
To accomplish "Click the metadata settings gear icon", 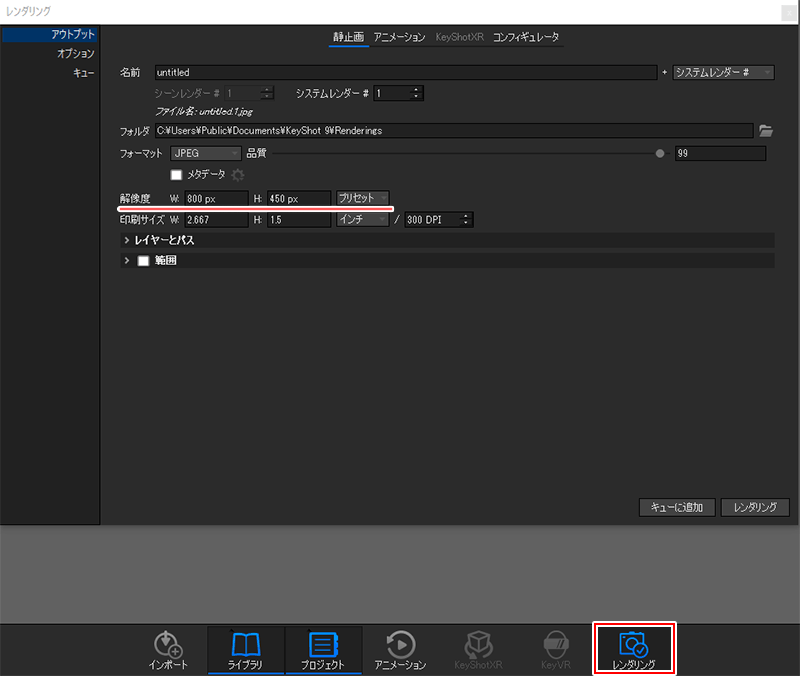I will point(238,175).
